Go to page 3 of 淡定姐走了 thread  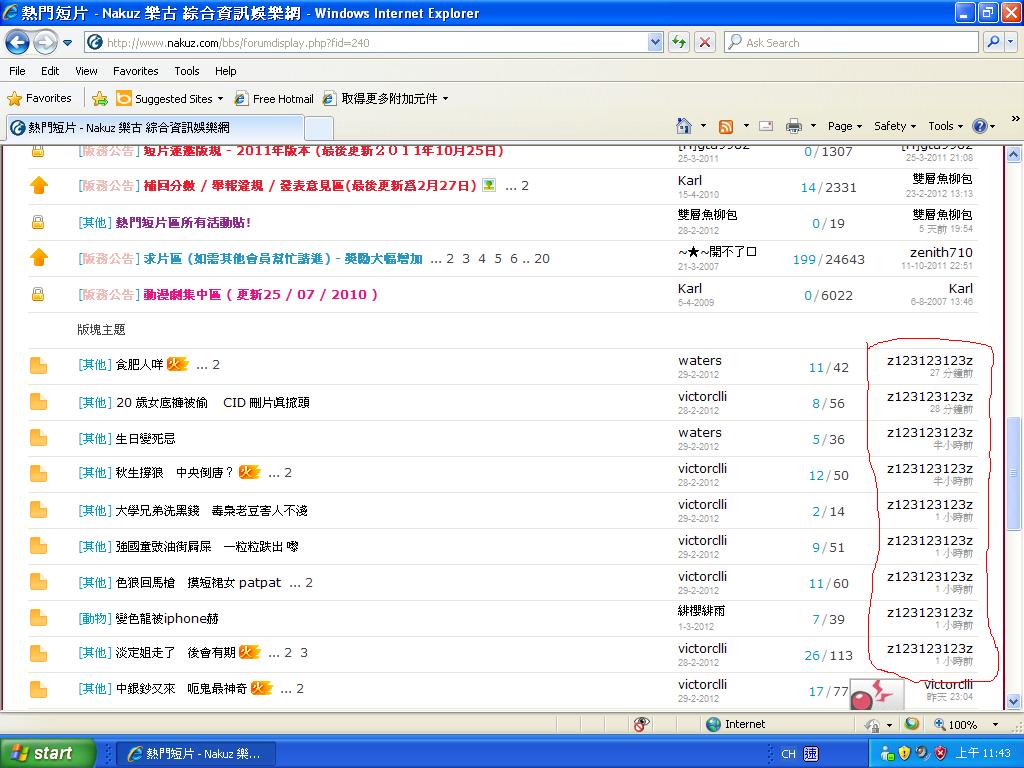[x=304, y=652]
